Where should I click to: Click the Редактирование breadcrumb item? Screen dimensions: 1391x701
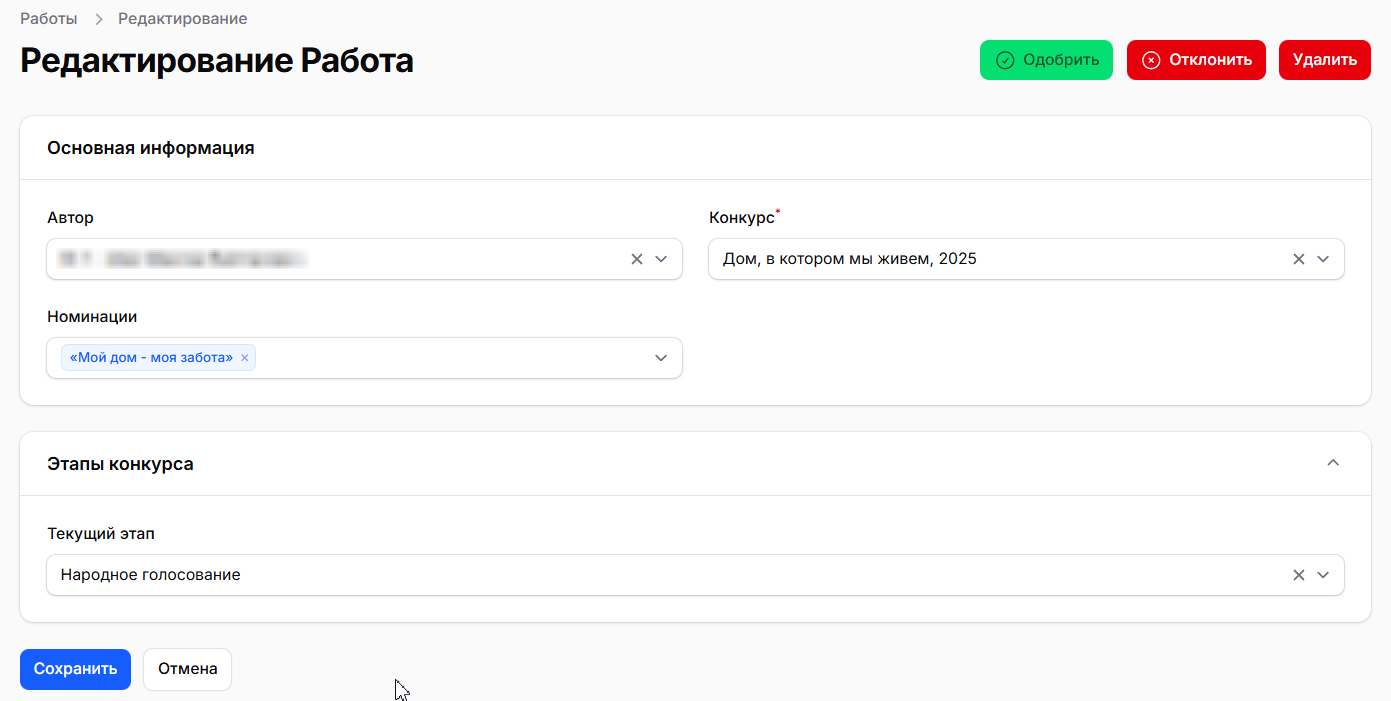click(x=183, y=19)
